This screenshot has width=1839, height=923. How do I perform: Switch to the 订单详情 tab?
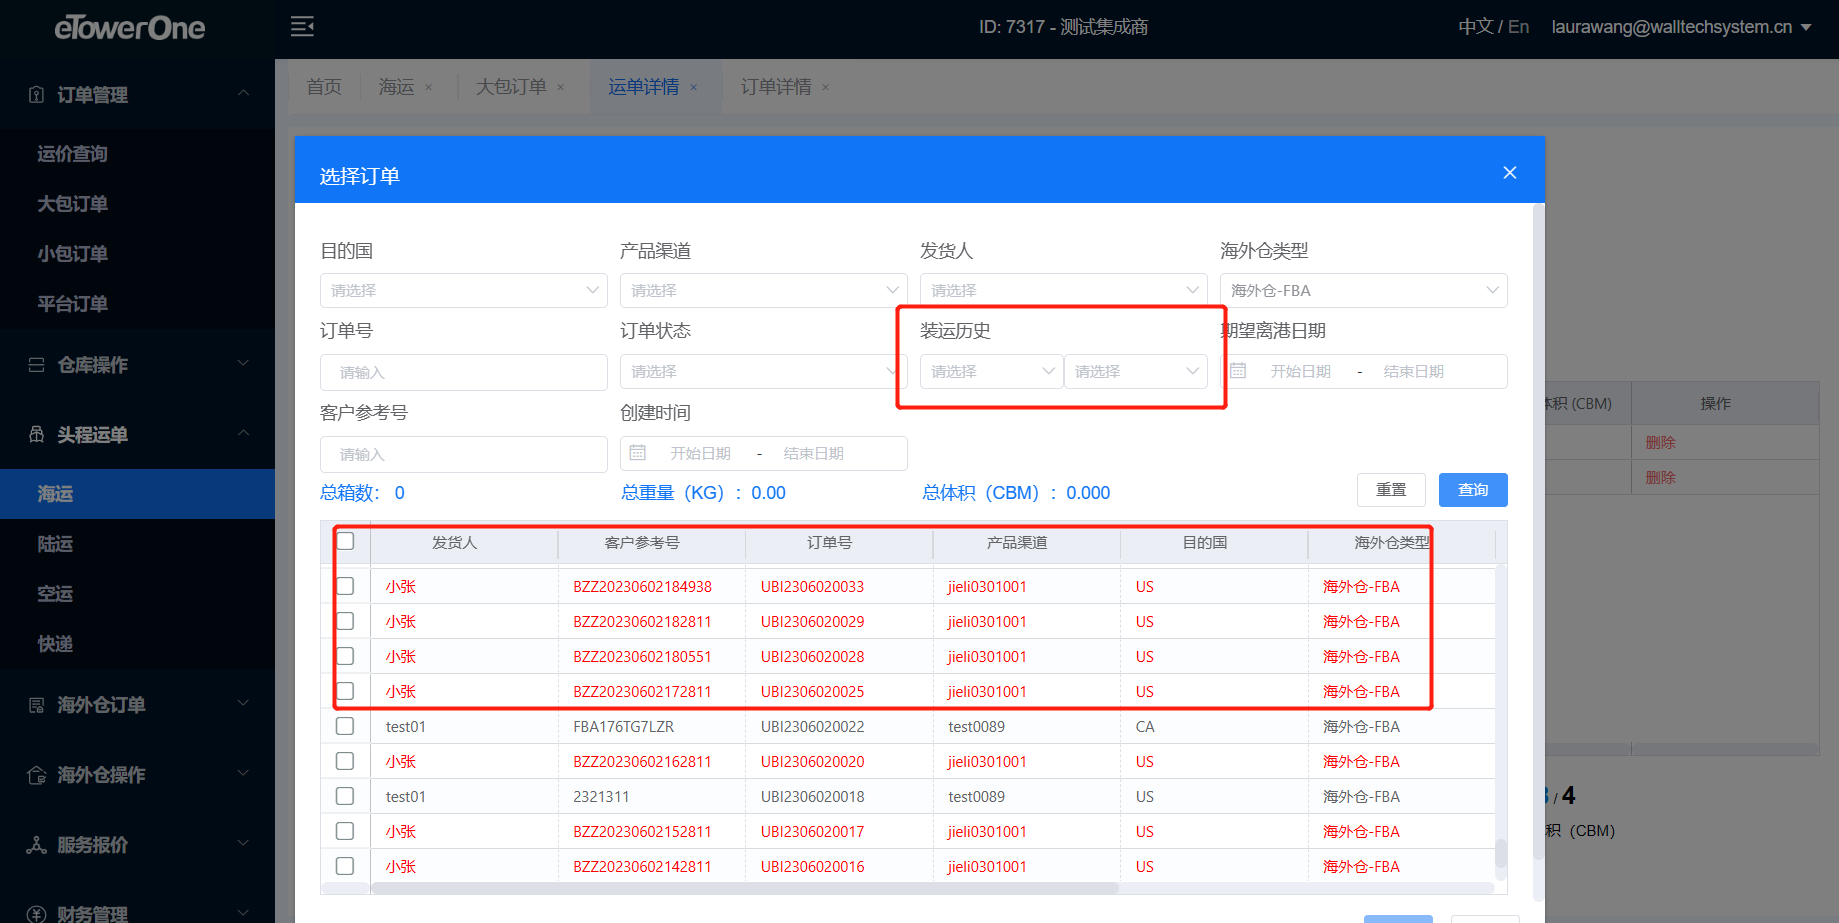[776, 87]
